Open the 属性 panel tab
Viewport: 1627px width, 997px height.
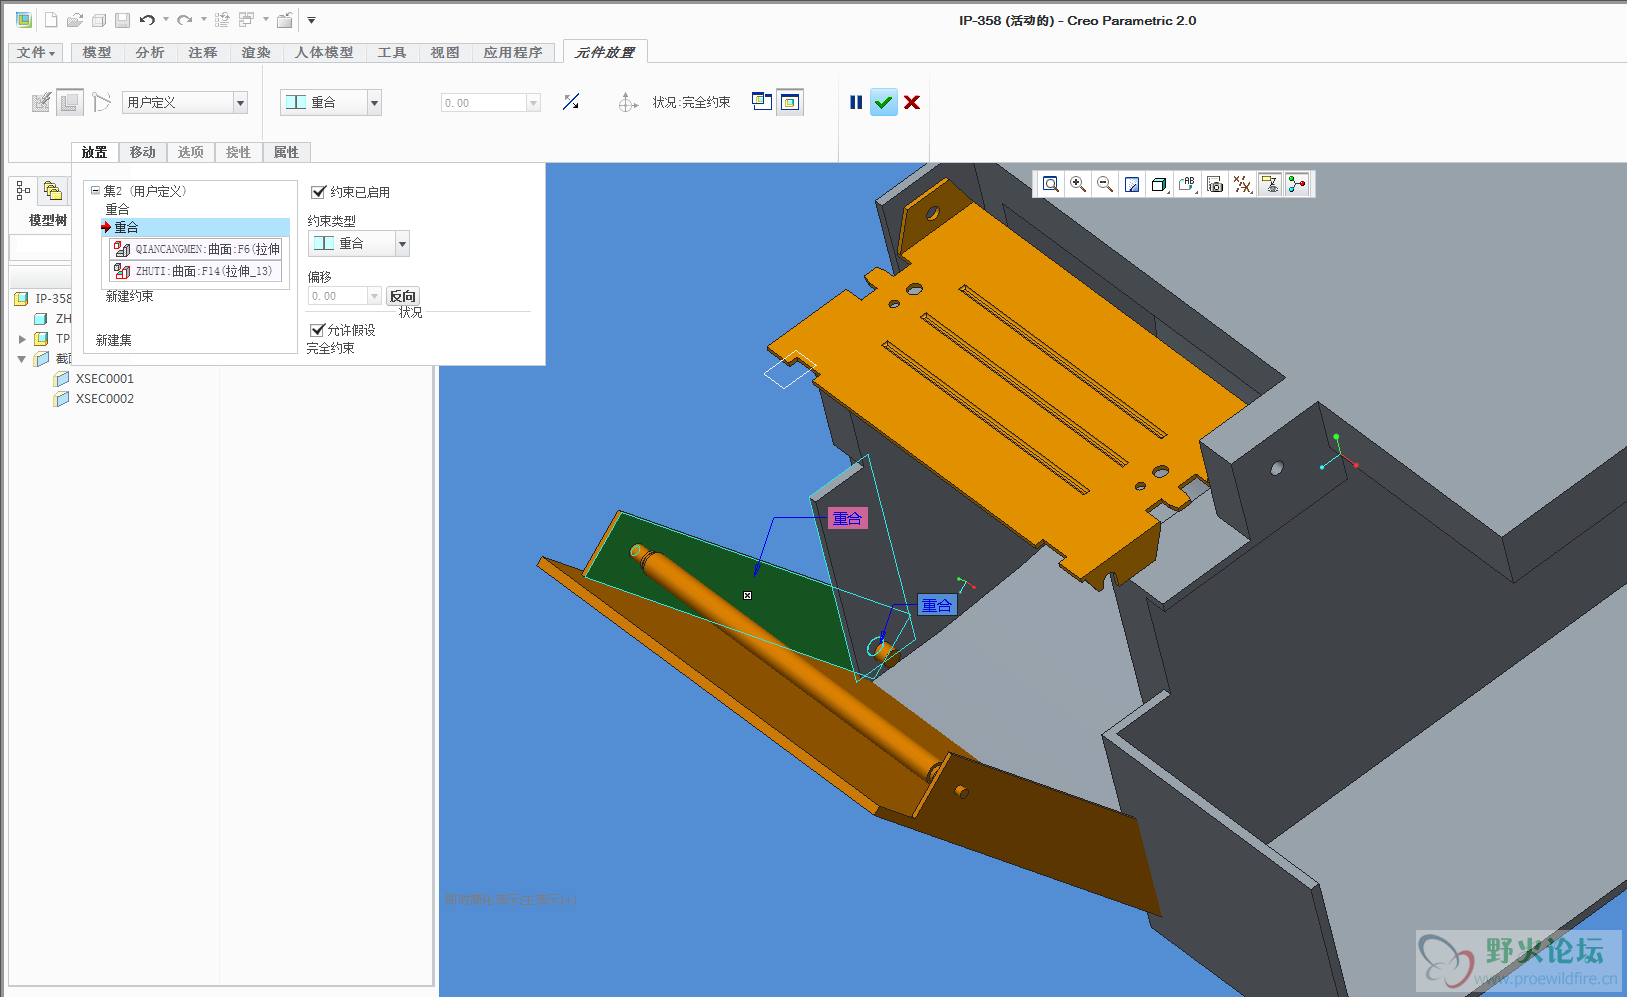click(287, 152)
